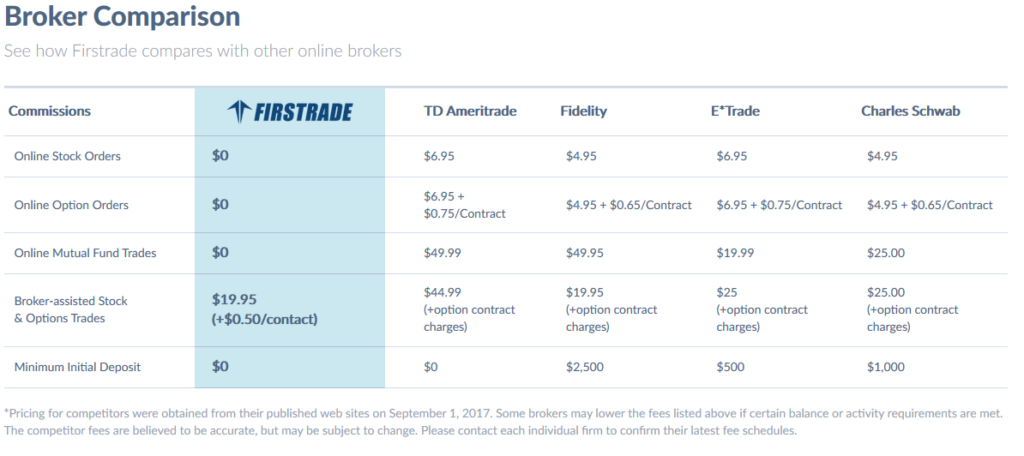Click the Charles Schwab column header
The width and height of the screenshot is (1024, 456).
pos(910,111)
